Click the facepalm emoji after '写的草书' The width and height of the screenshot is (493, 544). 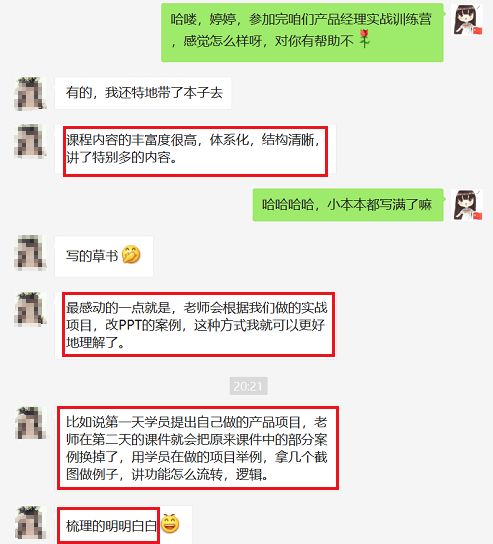[x=131, y=255]
